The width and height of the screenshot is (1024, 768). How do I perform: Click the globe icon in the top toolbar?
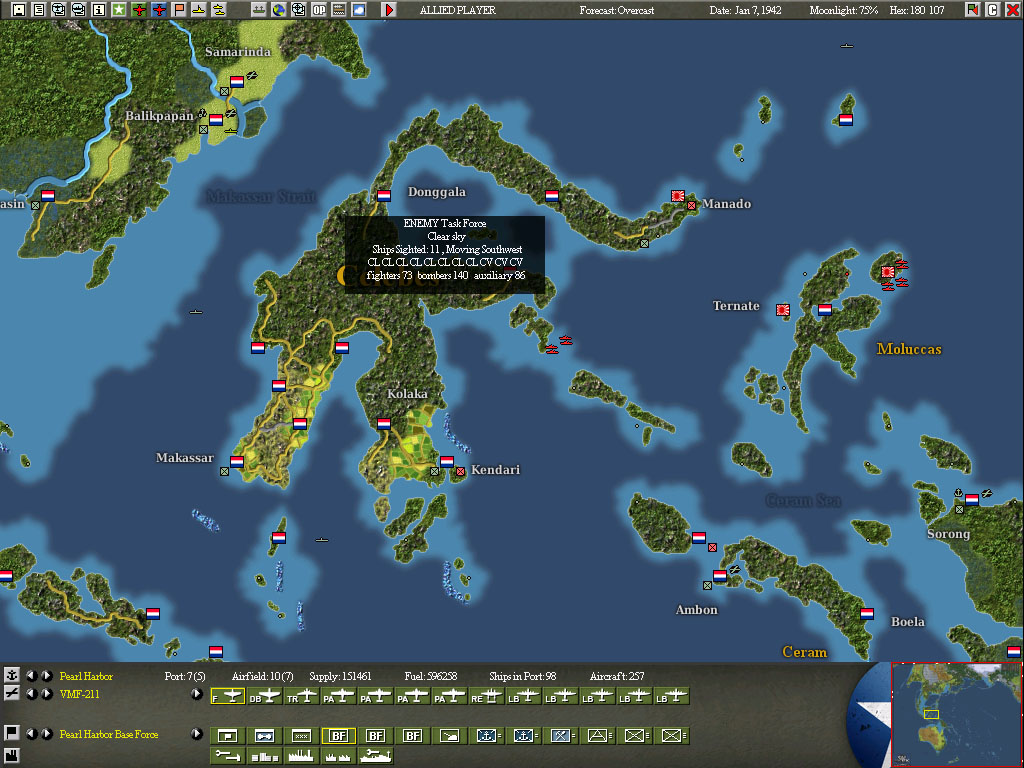[x=279, y=10]
